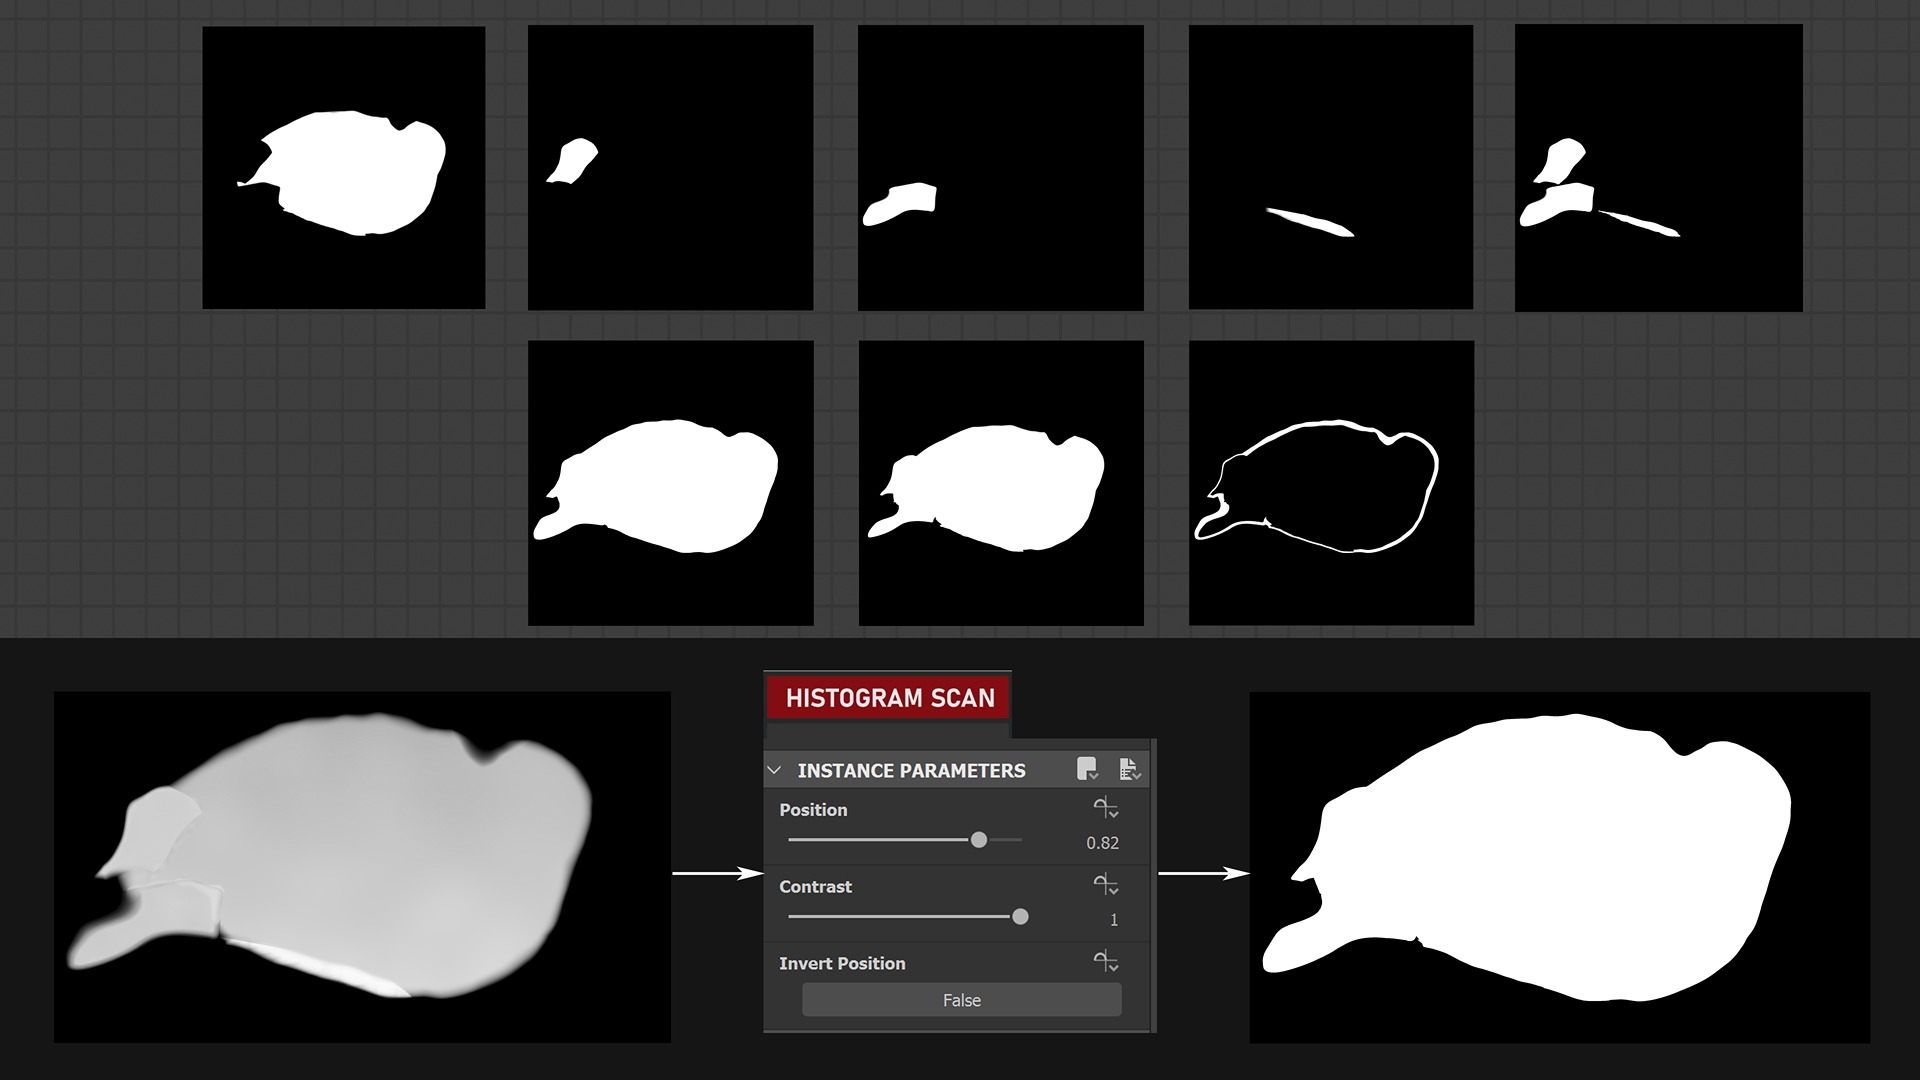Toggle the Invert Position False button
The image size is (1920, 1080).
pos(961,1000)
